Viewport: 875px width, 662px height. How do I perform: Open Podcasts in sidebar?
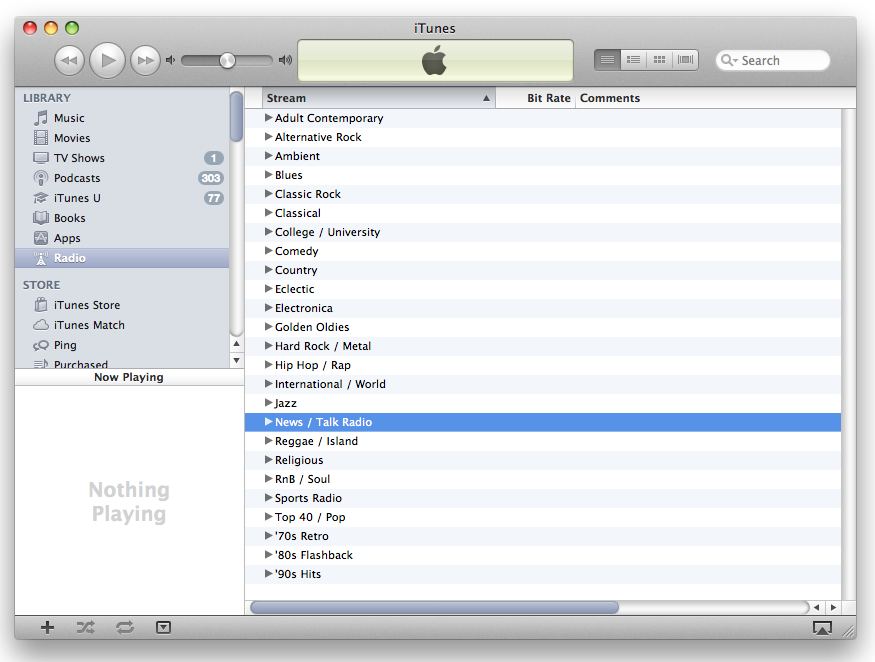click(122, 178)
